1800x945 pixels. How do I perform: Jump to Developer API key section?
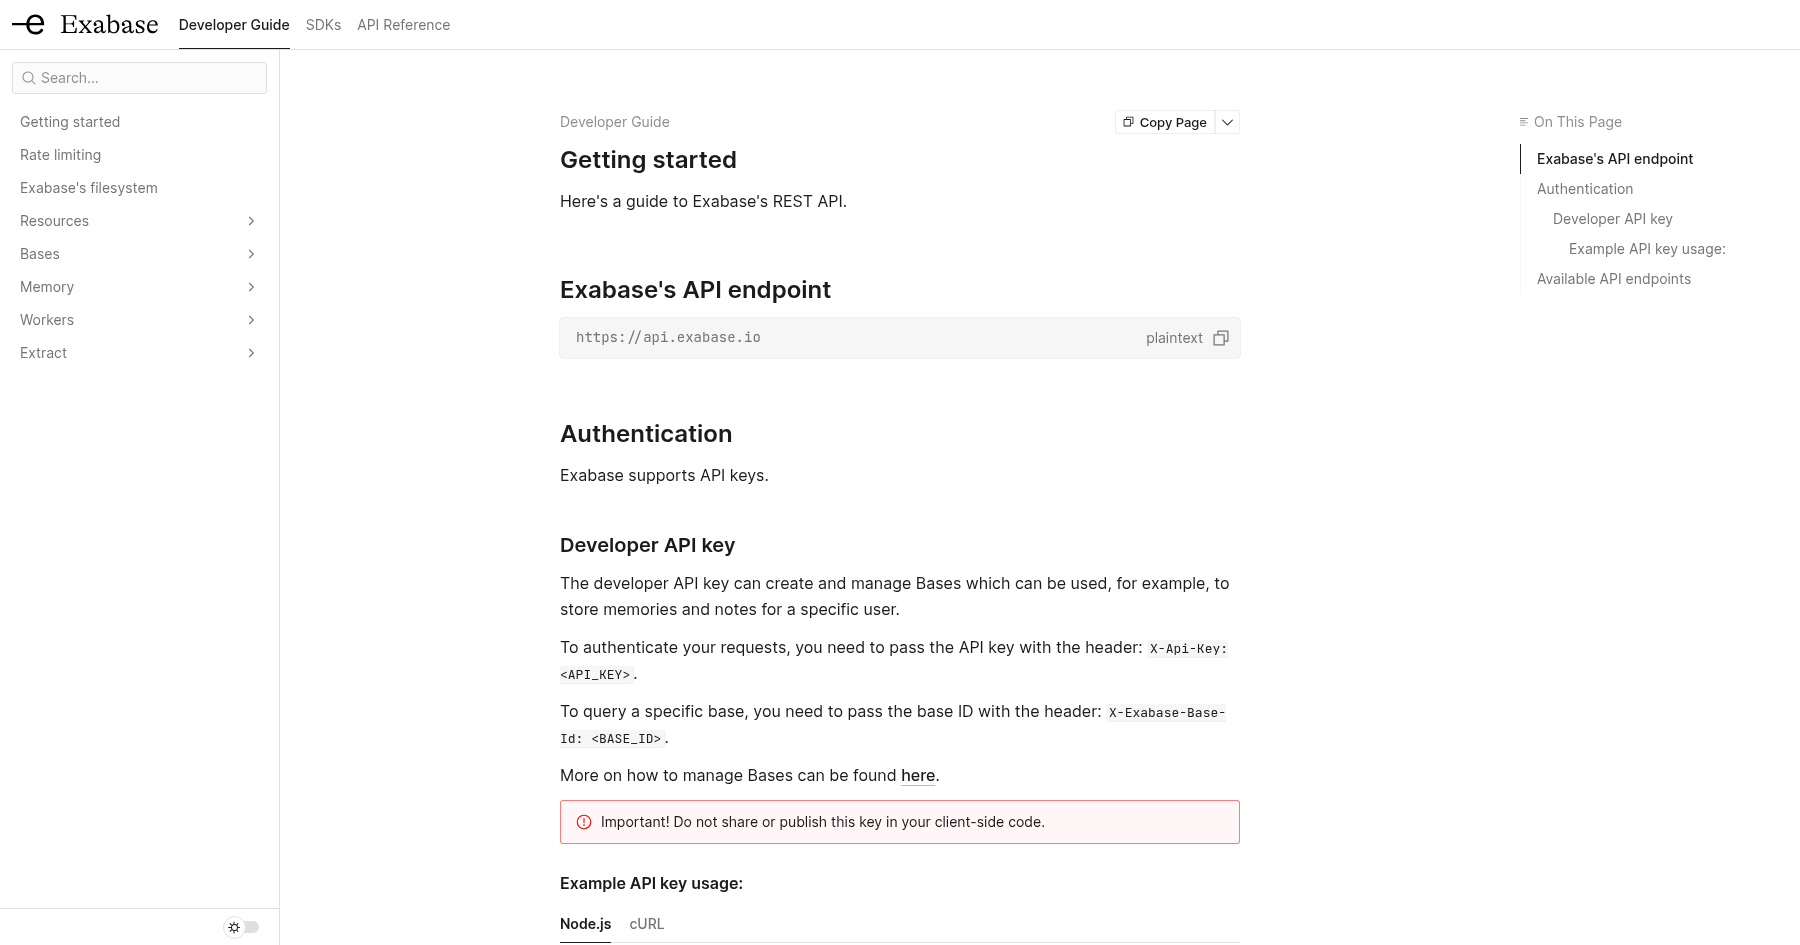tap(1612, 219)
